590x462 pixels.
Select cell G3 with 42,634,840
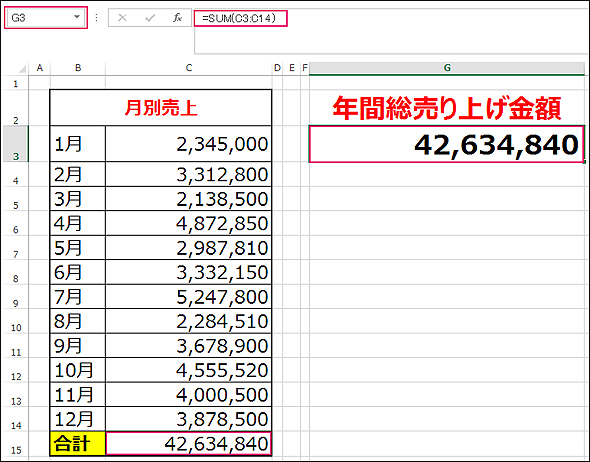(447, 144)
